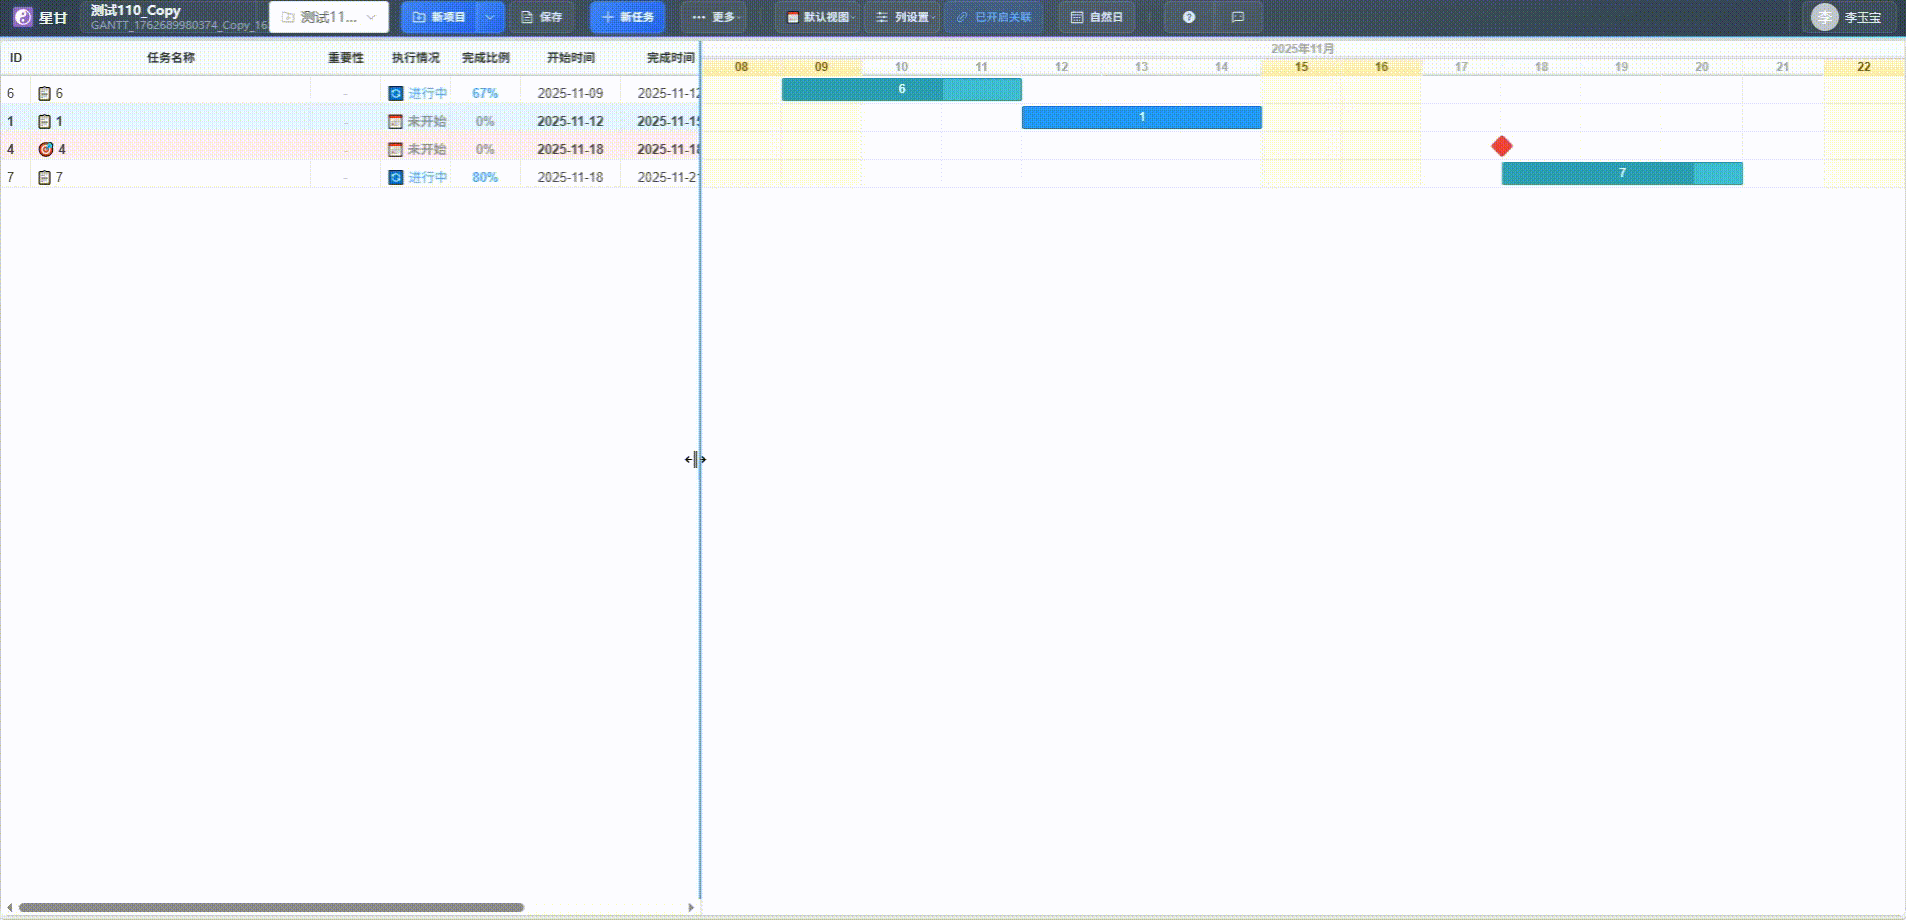This screenshot has height=920, width=1906.
Task: Click the orange milestone diamond for task 4
Action: coord(1501,145)
